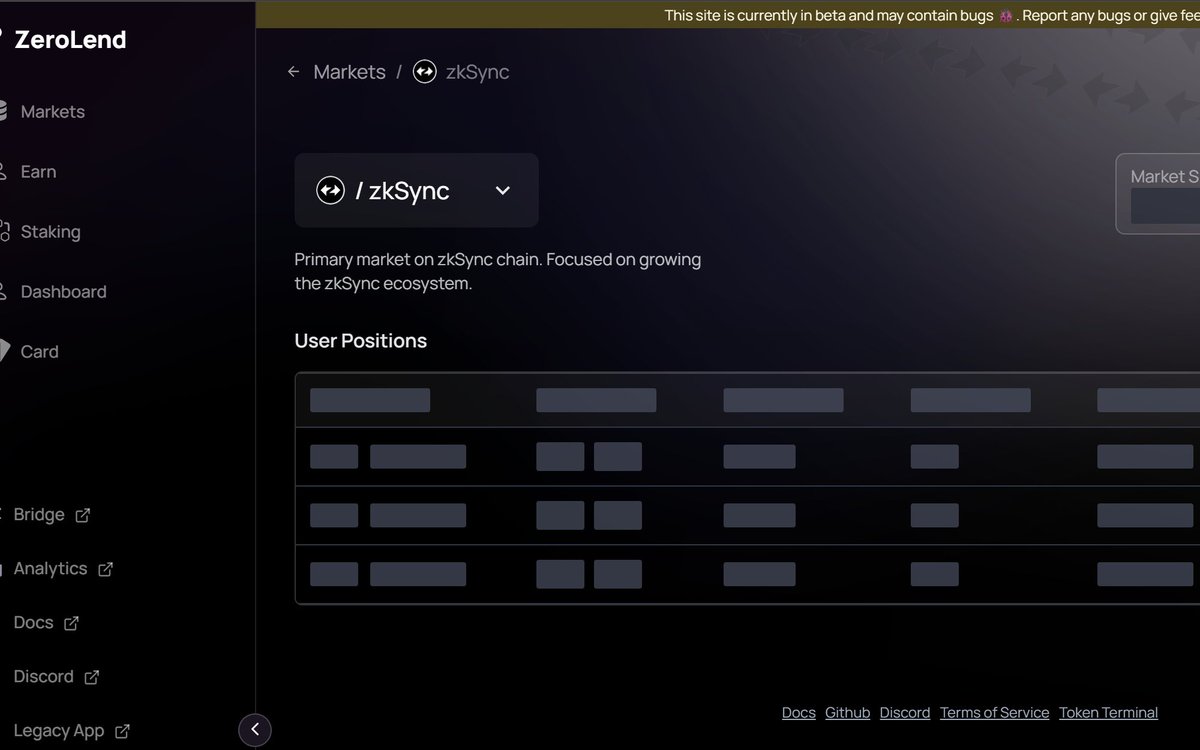Collapse the sidebar with chevron button
Viewport: 1200px width, 750px height.
[255, 729]
